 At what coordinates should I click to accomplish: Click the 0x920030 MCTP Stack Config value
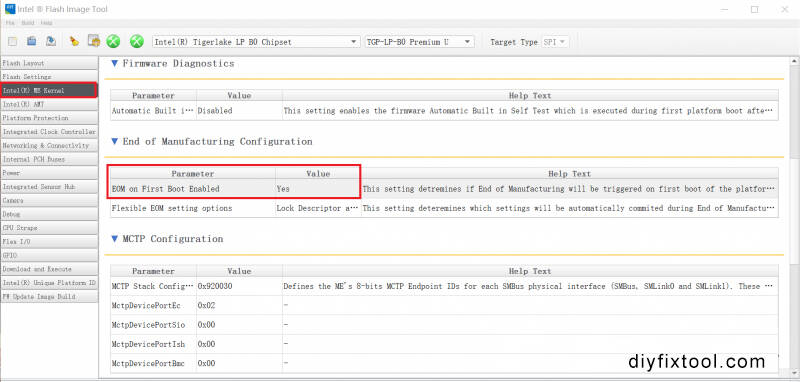coord(239,286)
